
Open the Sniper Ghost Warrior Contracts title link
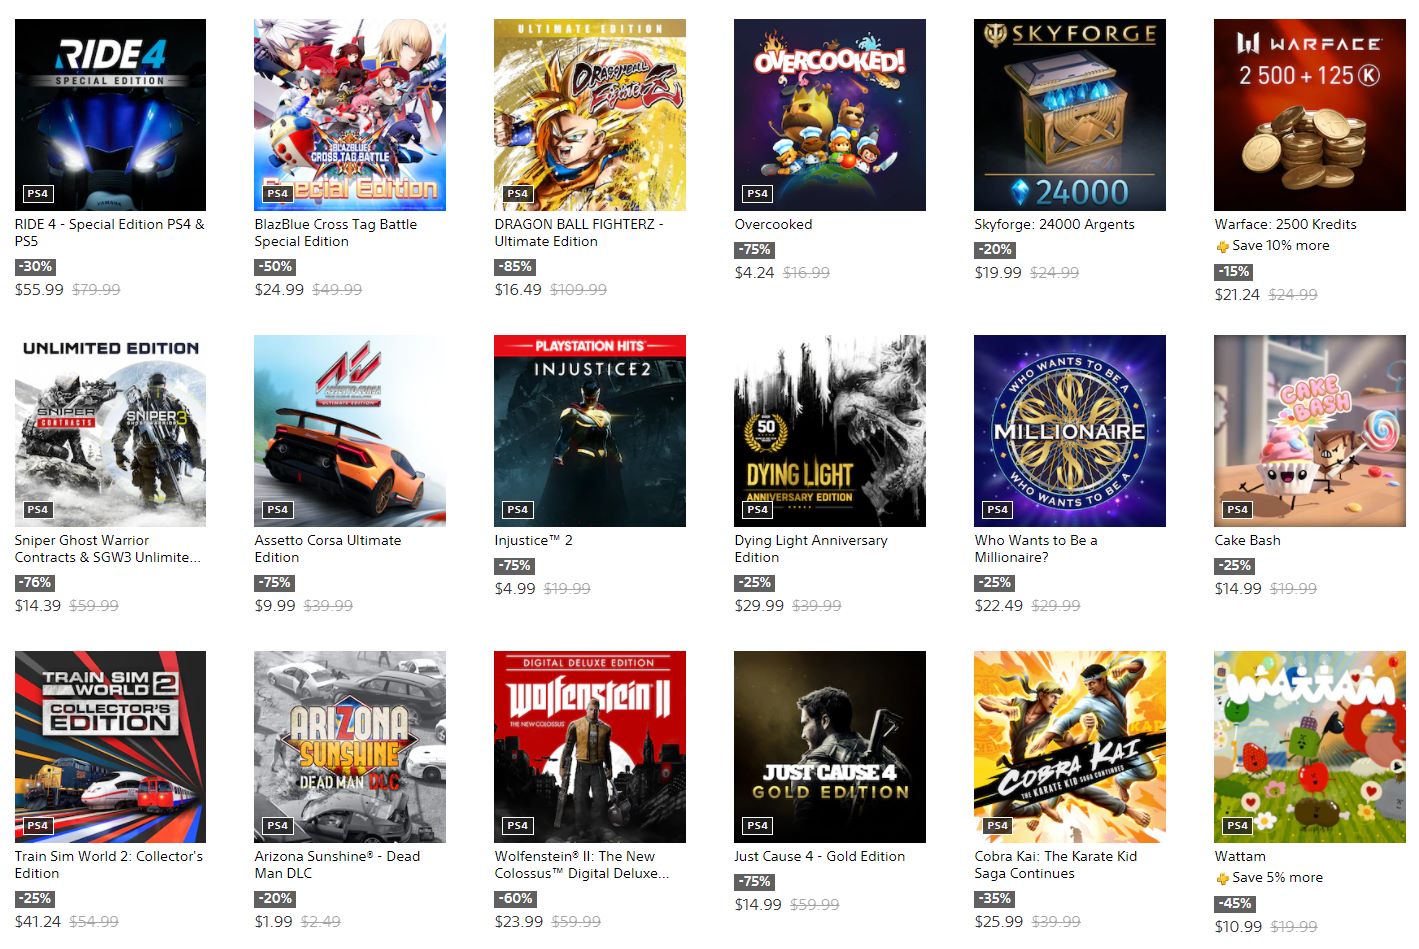click(x=108, y=549)
